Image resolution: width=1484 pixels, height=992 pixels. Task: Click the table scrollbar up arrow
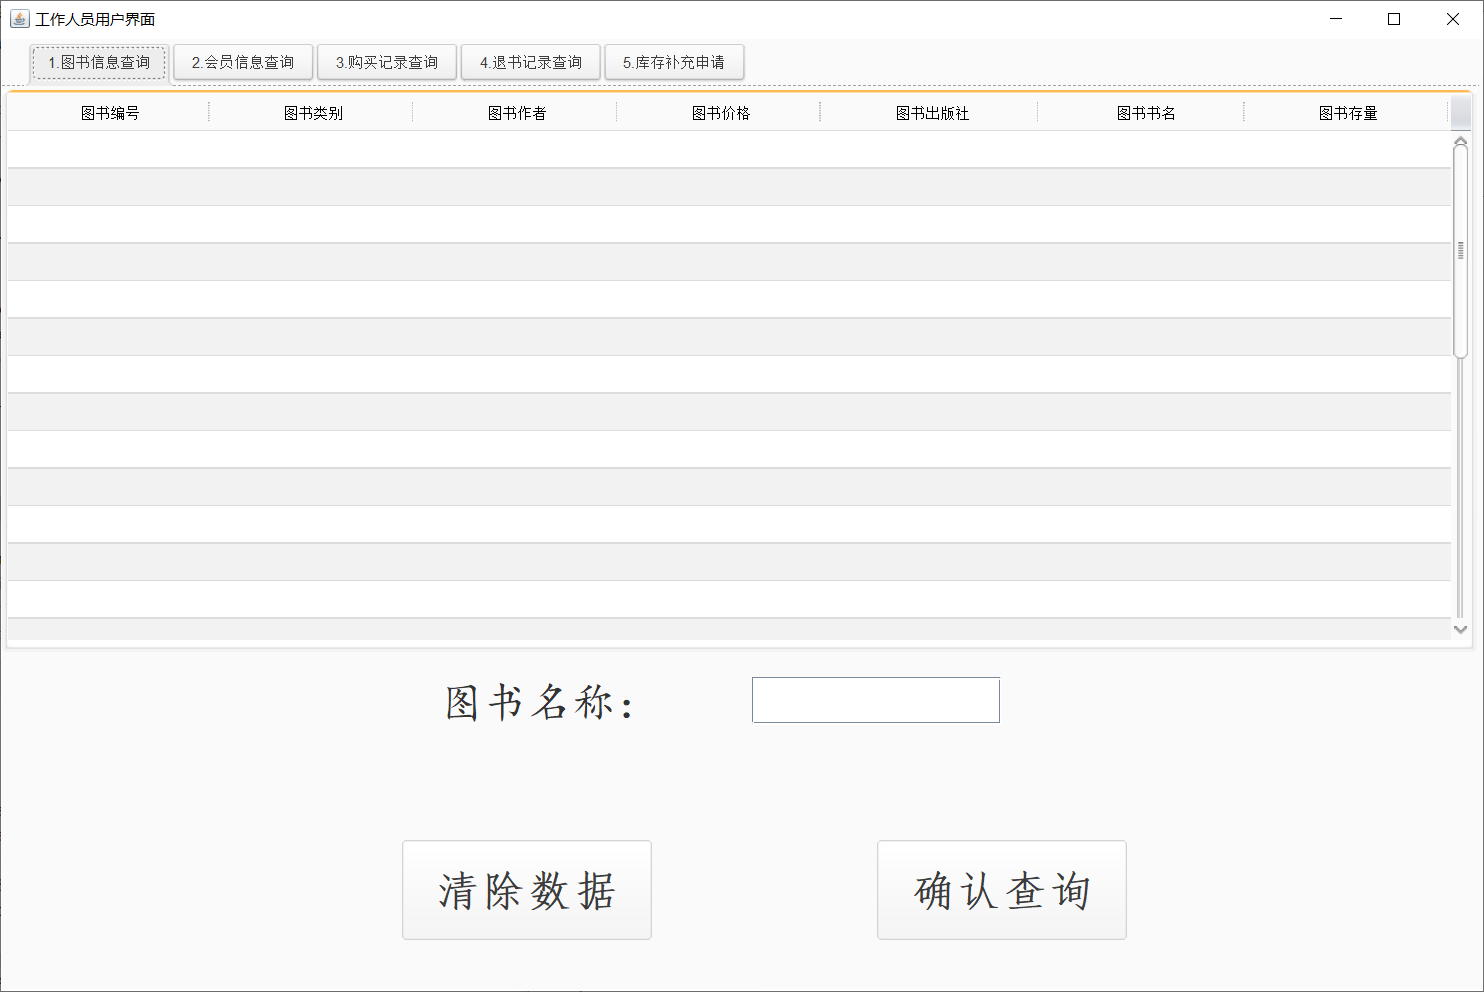pos(1461,140)
